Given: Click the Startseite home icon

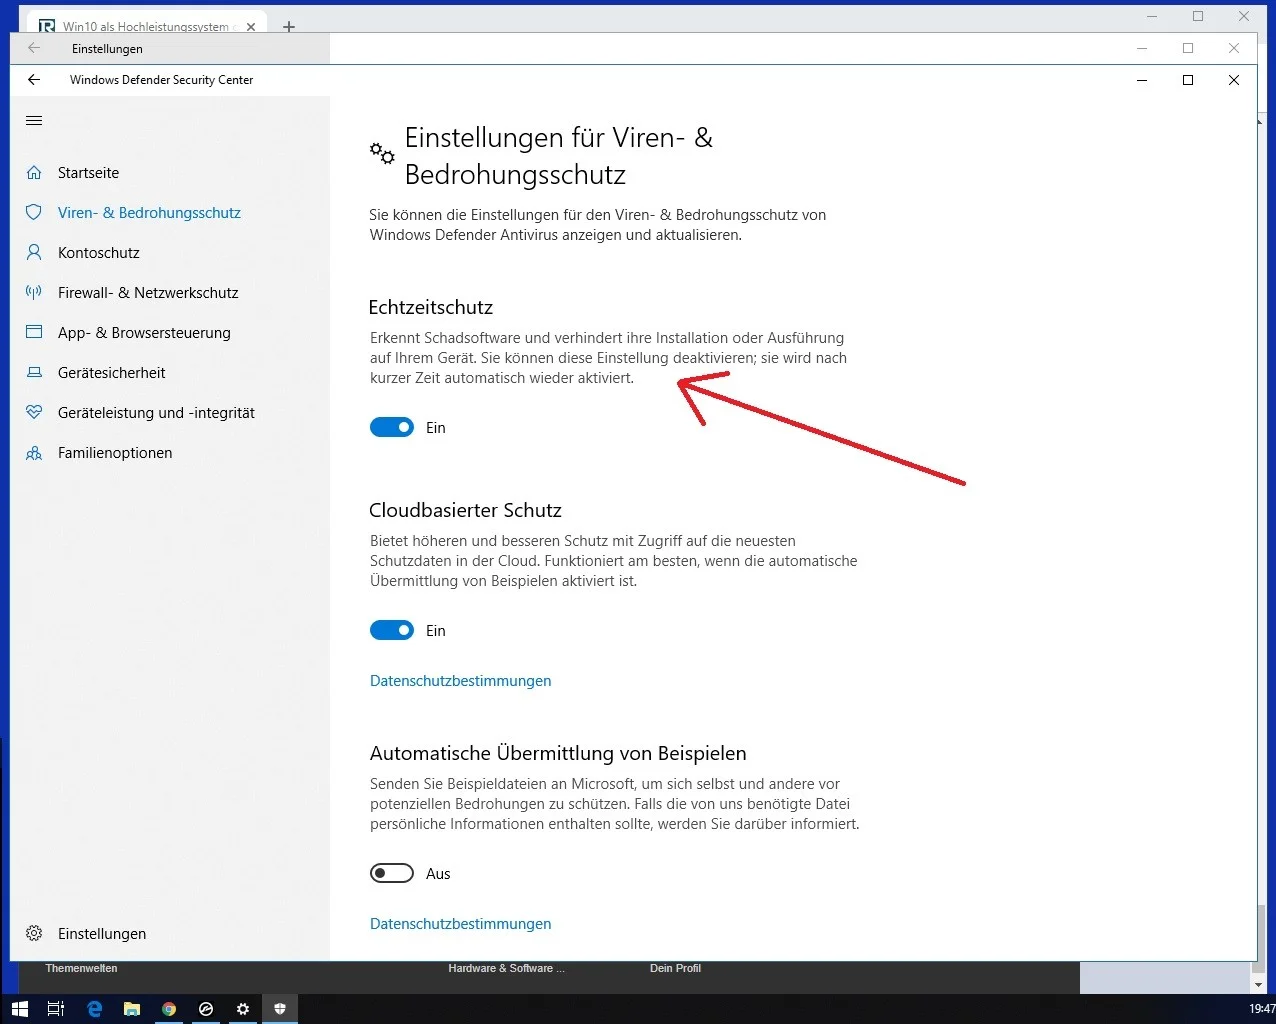Looking at the screenshot, I should 34,173.
